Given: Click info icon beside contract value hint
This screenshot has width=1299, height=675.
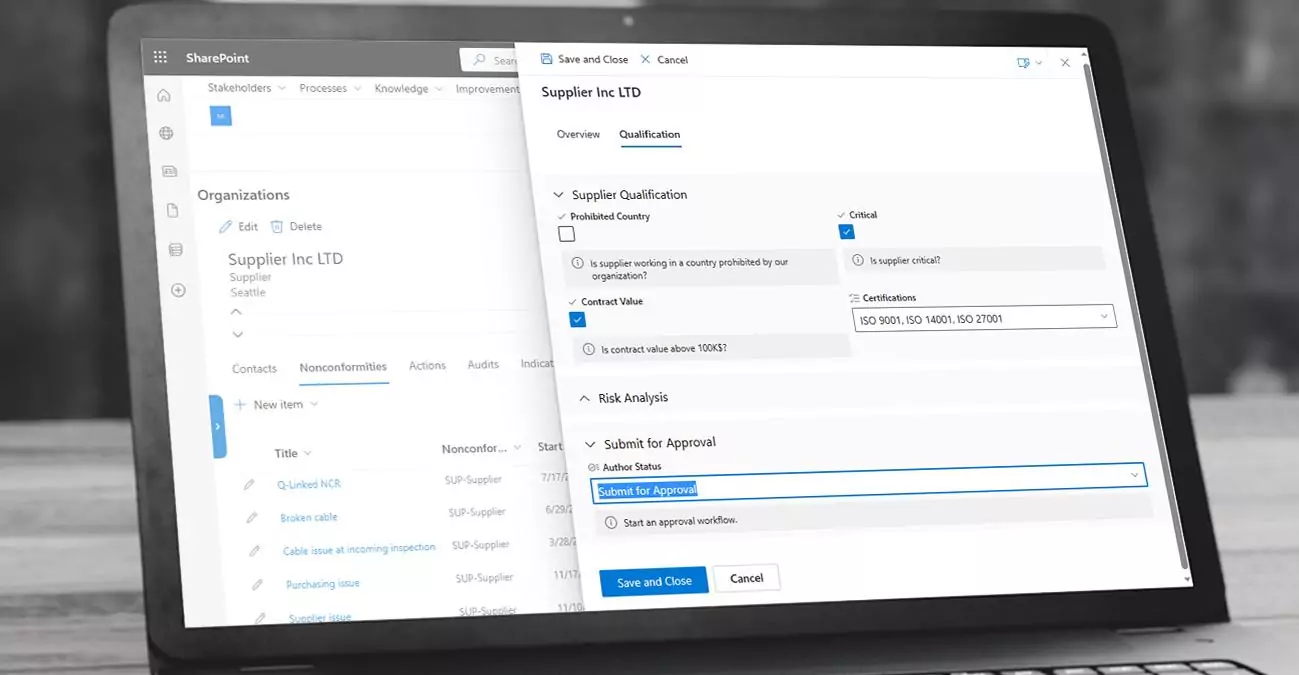Looking at the screenshot, I should pos(588,348).
